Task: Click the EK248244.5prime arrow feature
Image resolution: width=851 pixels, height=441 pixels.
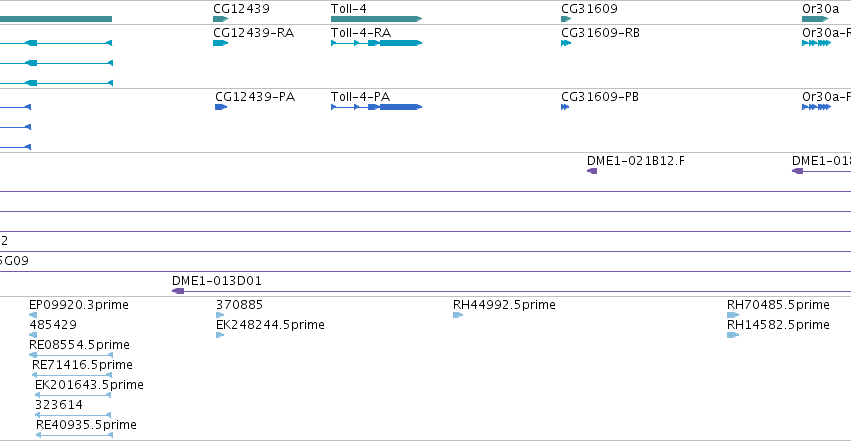Action: [220, 335]
